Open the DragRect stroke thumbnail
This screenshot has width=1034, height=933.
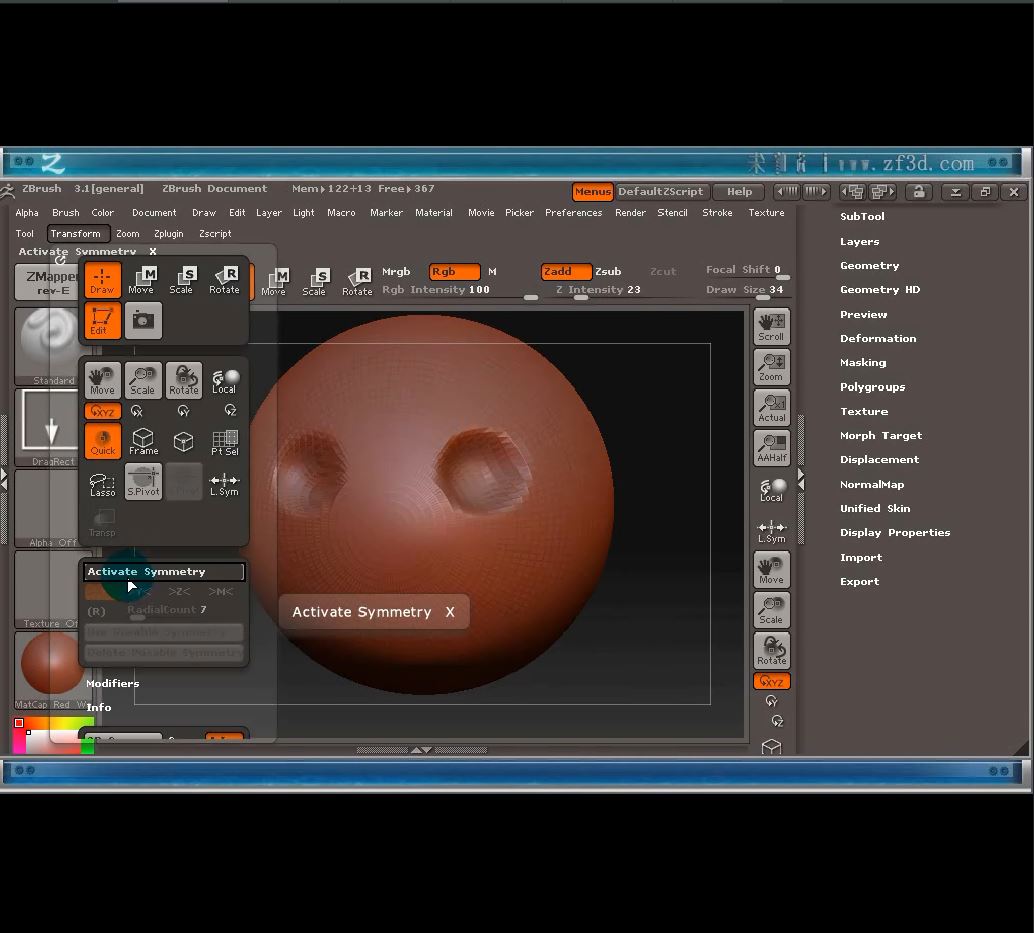(47, 427)
